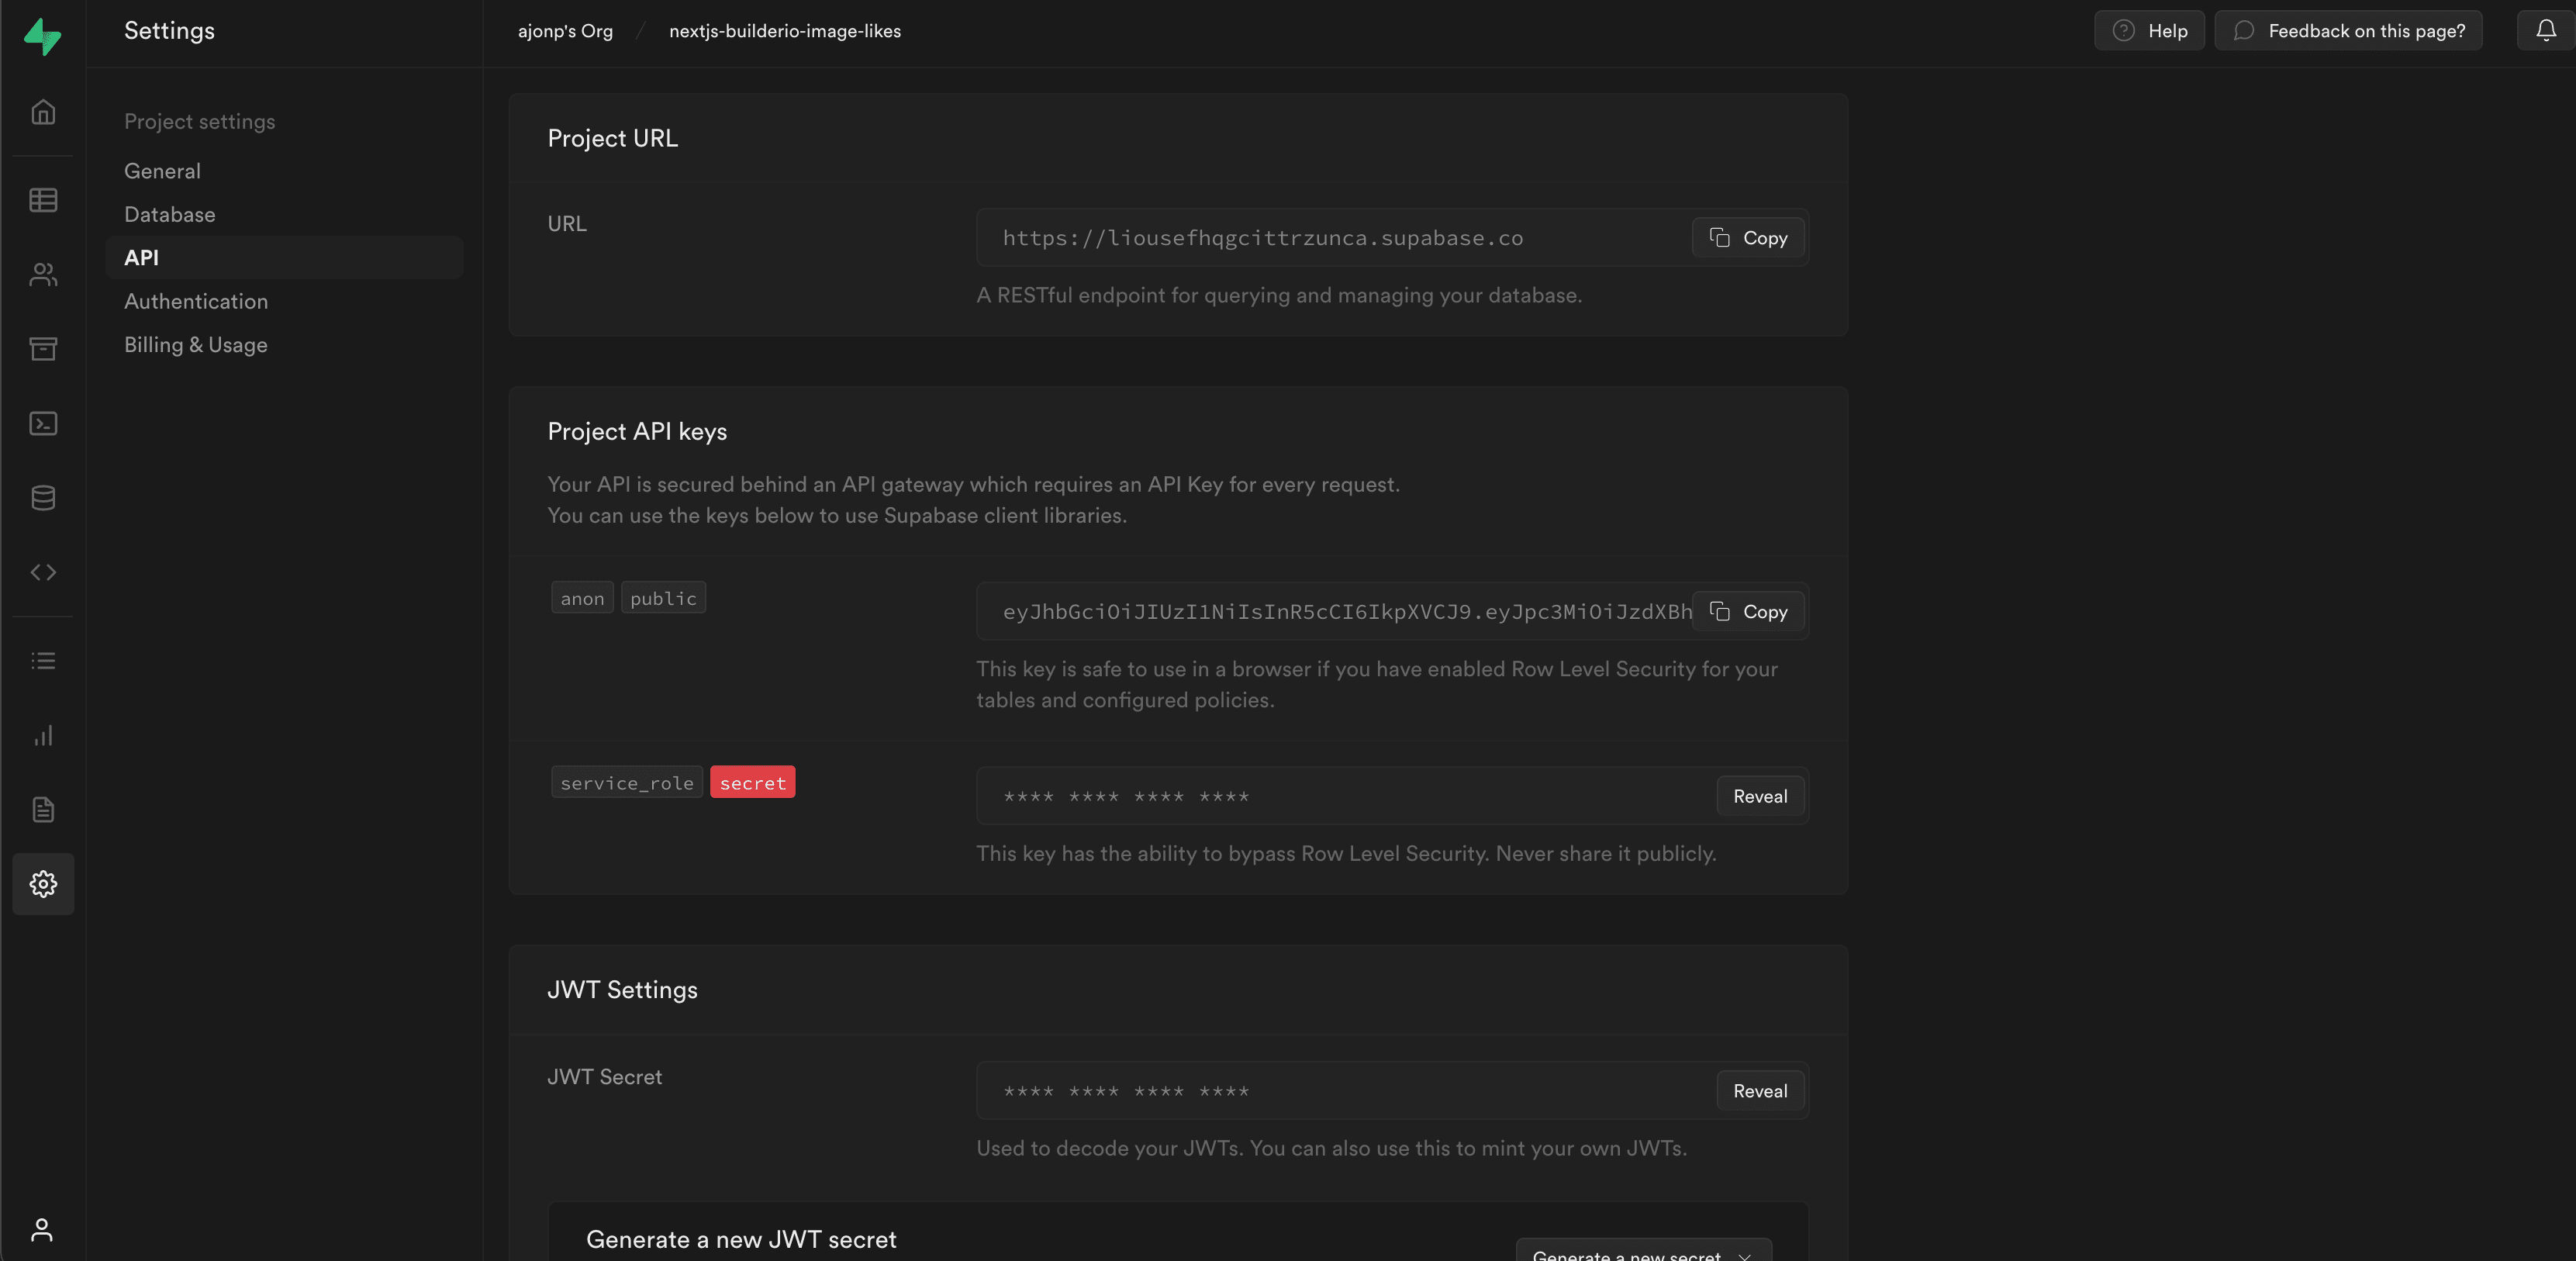Click ajonp's Org breadcrumb

pos(565,31)
